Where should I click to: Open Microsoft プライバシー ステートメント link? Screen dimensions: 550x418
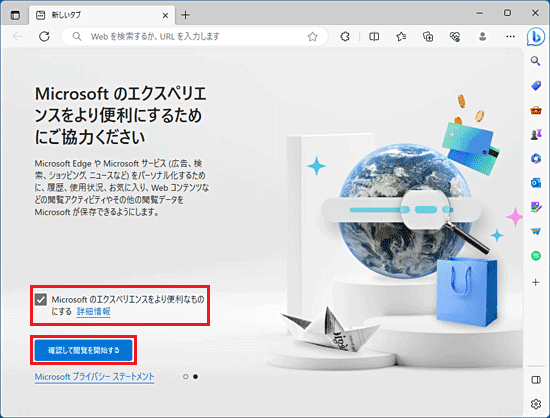(x=94, y=377)
